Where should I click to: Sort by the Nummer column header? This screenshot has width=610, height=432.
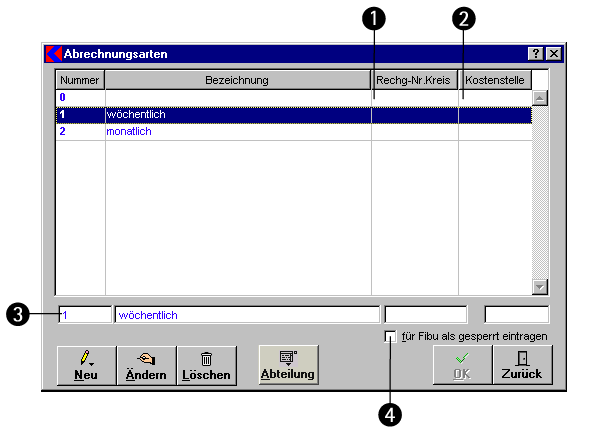[x=80, y=80]
